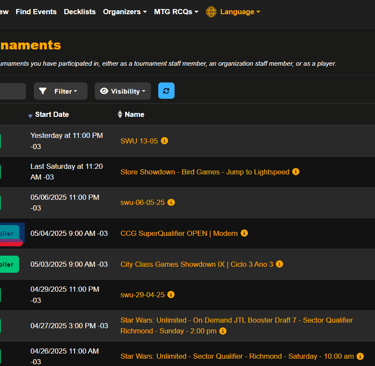Expand the MTG RCQs menu

(176, 12)
